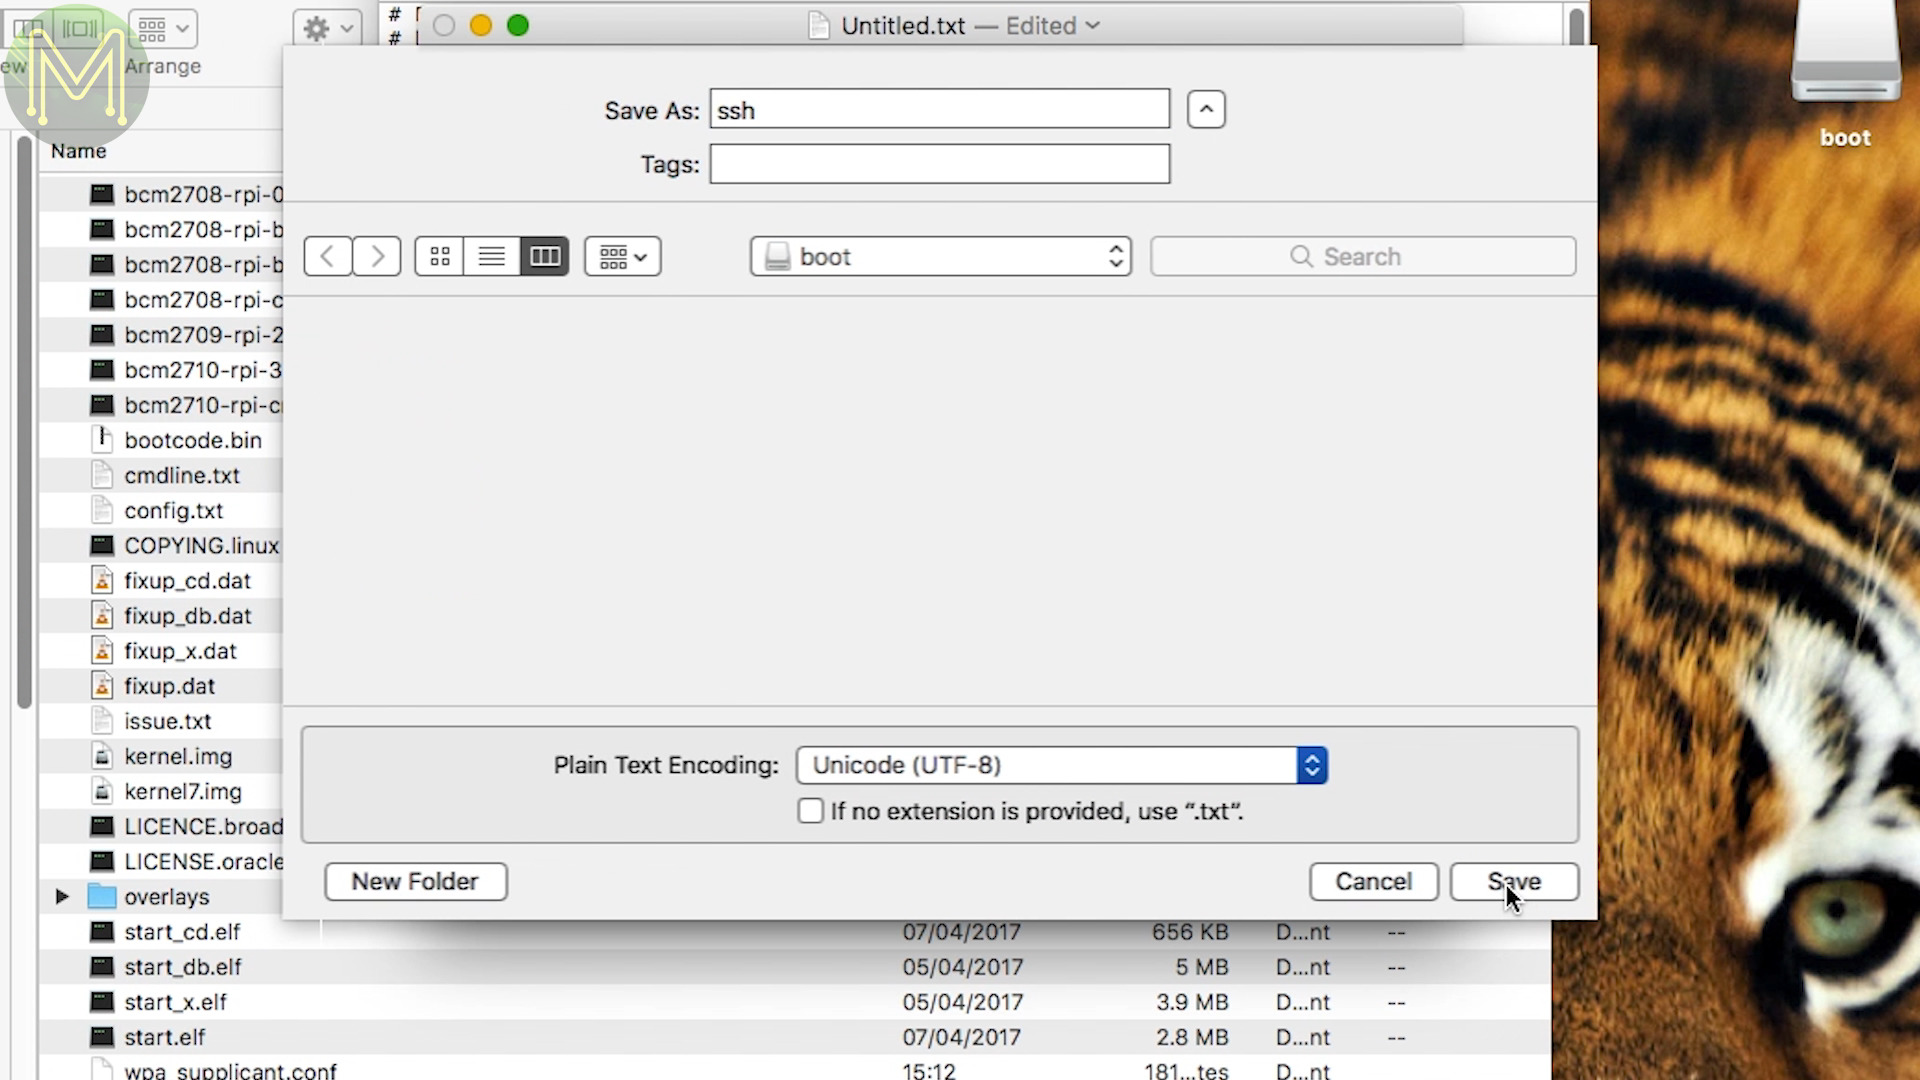Go forward in folder navigation
1920x1080 pixels.
tap(377, 257)
